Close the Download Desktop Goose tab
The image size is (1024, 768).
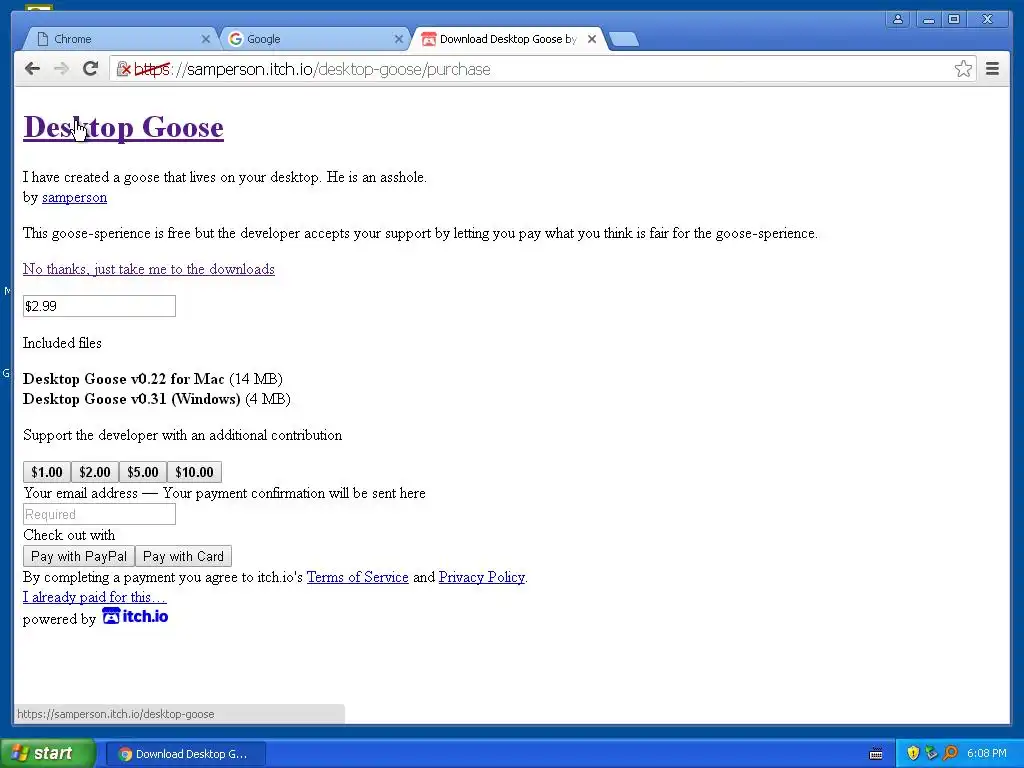(592, 39)
